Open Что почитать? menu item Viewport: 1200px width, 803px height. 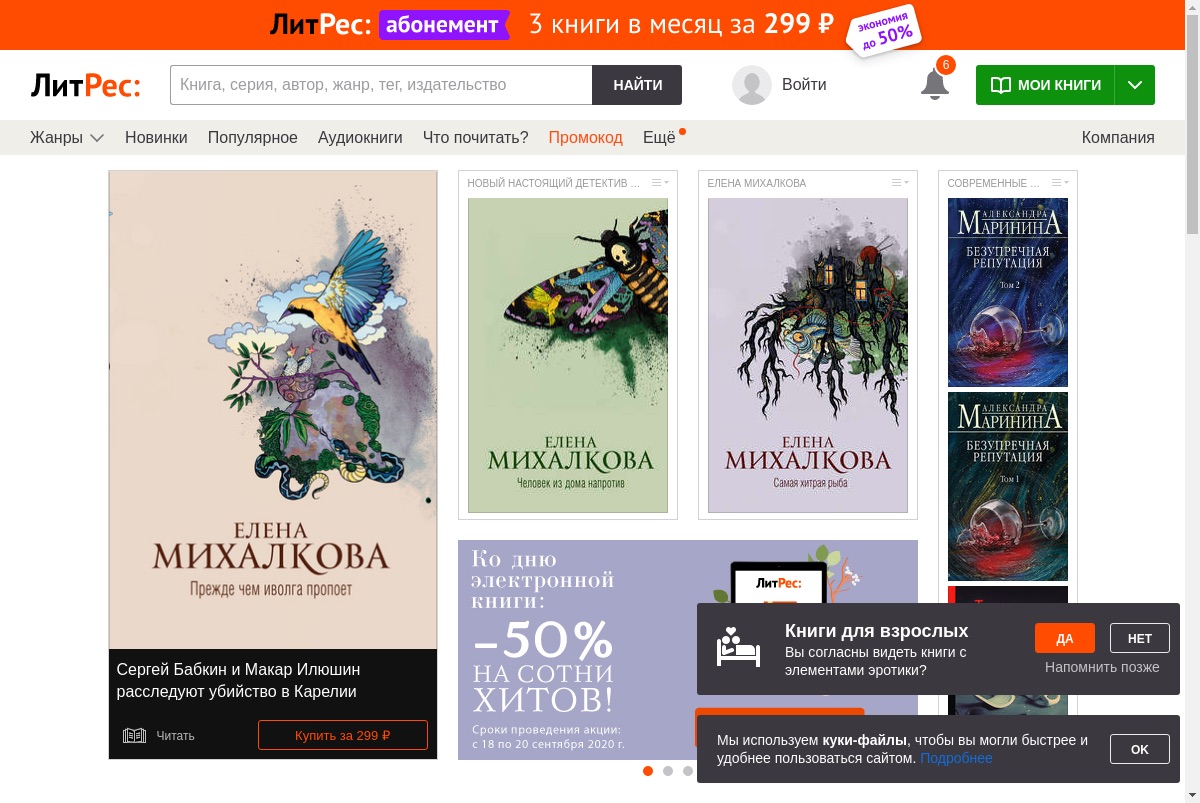click(x=475, y=138)
